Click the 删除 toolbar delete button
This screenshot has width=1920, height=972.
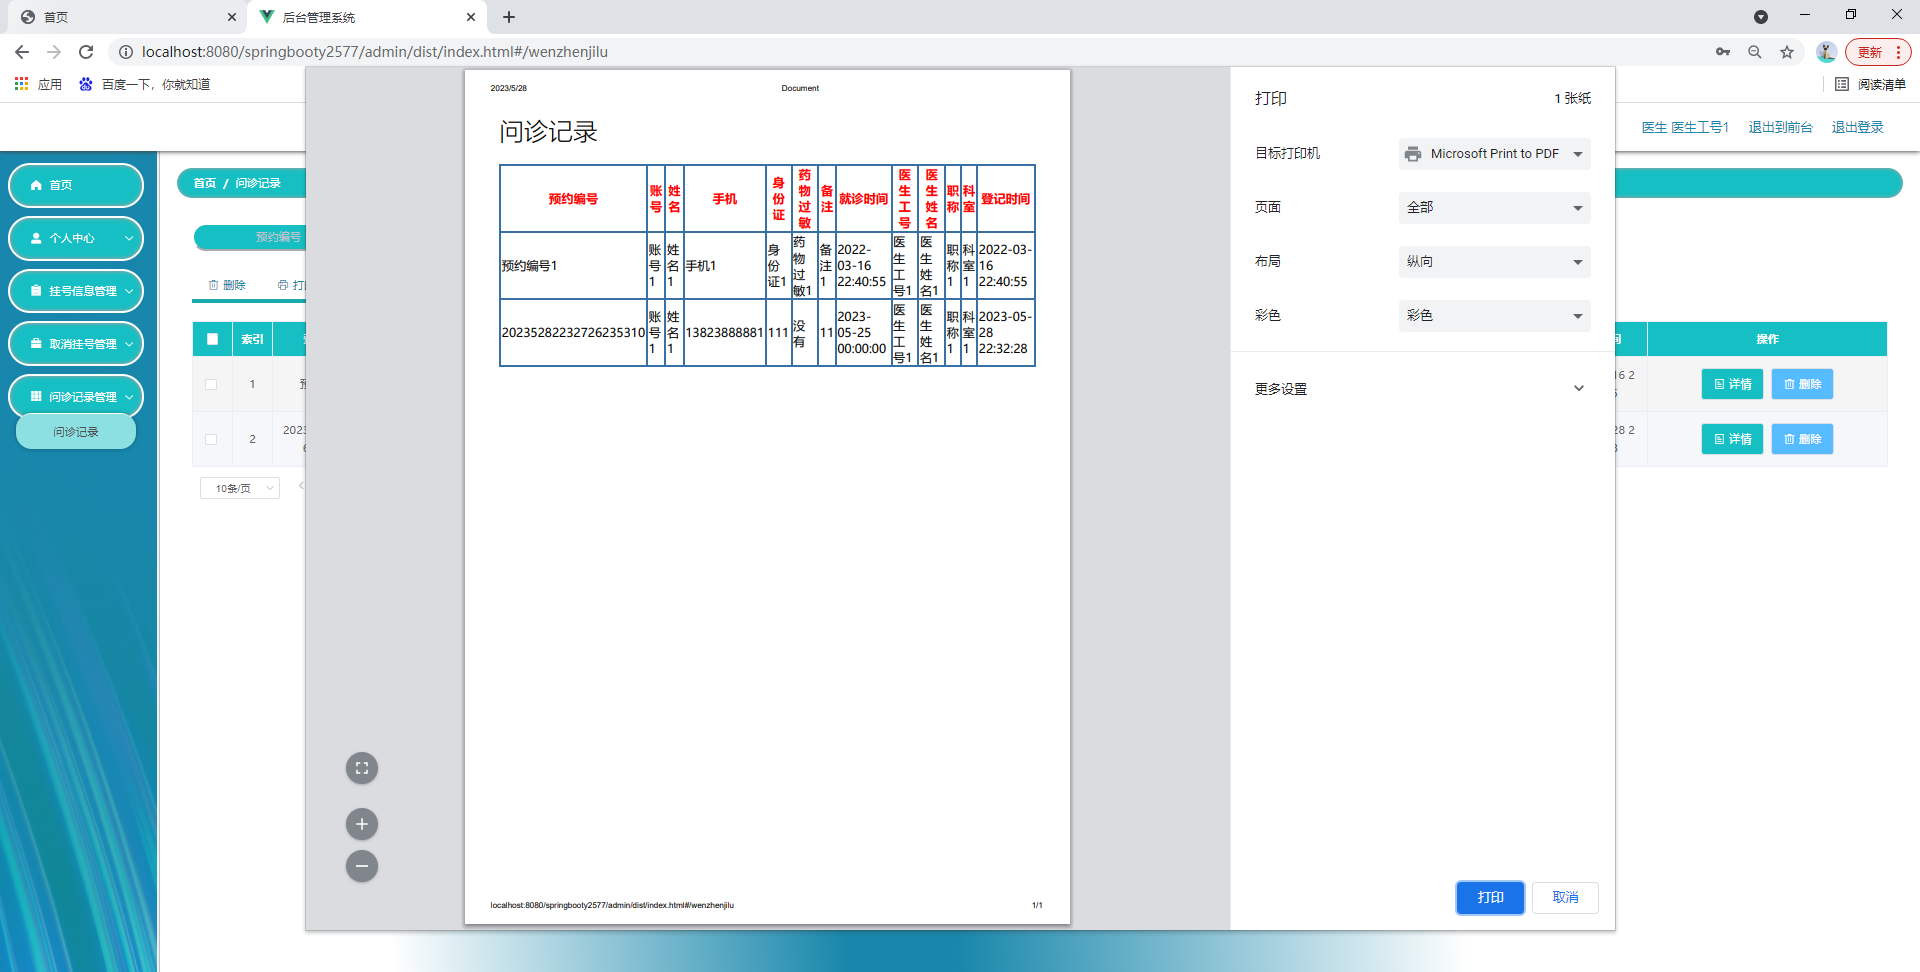[x=227, y=285]
